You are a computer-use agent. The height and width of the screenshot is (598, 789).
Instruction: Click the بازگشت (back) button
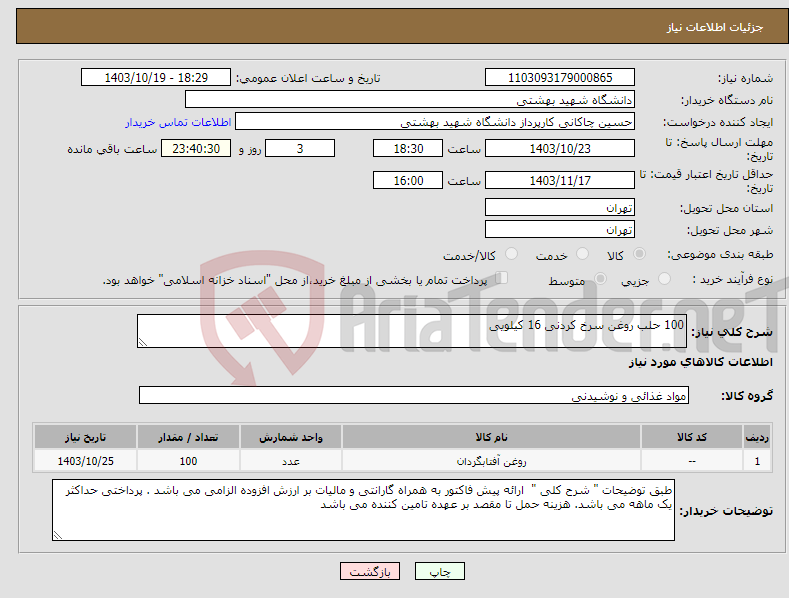[370, 571]
